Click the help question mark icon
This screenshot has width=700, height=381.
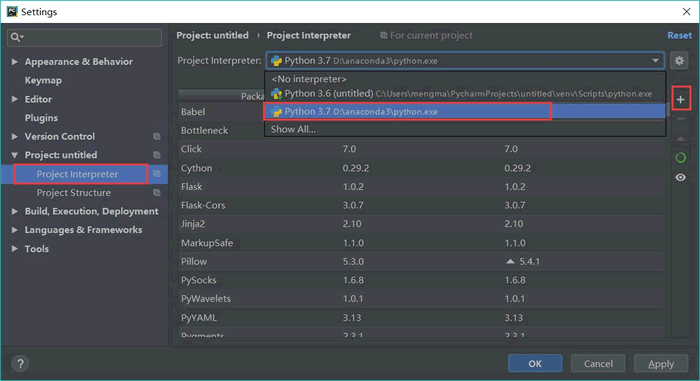20,363
